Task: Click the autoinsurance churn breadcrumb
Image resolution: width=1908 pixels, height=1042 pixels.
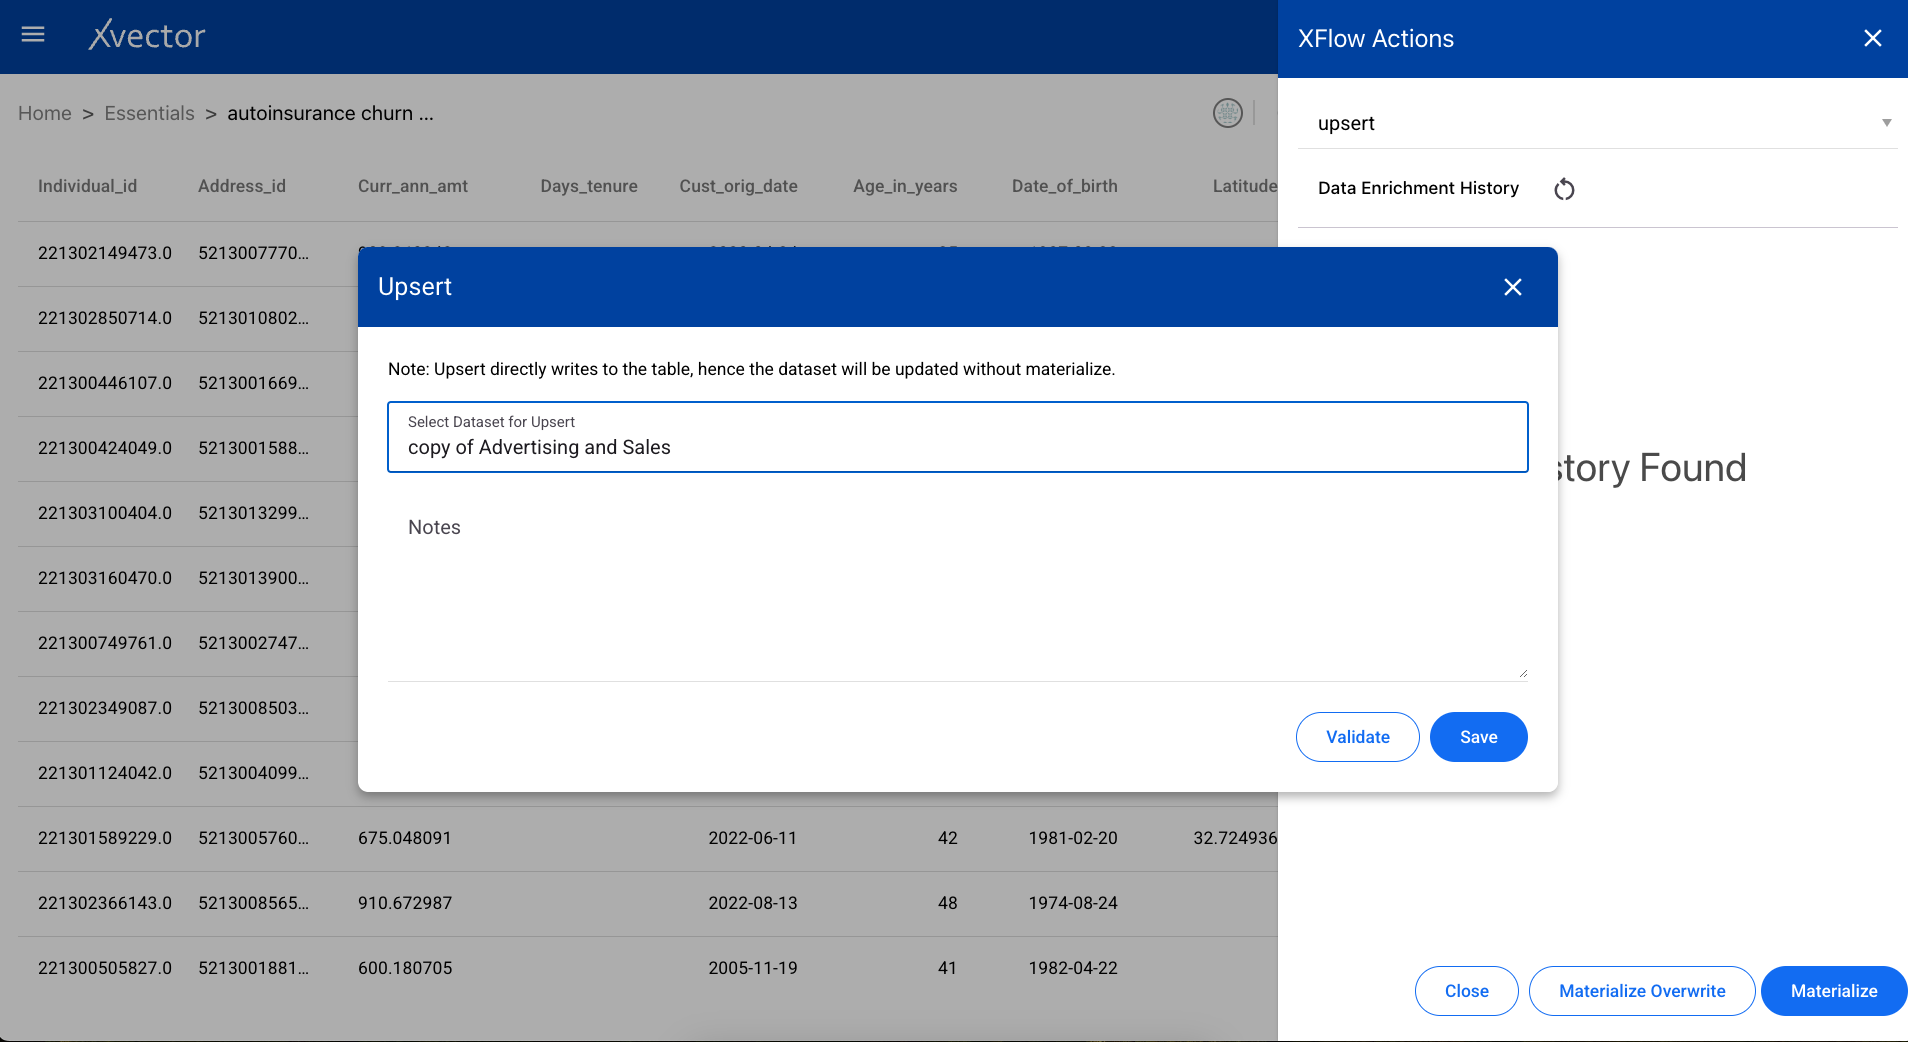Action: (330, 113)
